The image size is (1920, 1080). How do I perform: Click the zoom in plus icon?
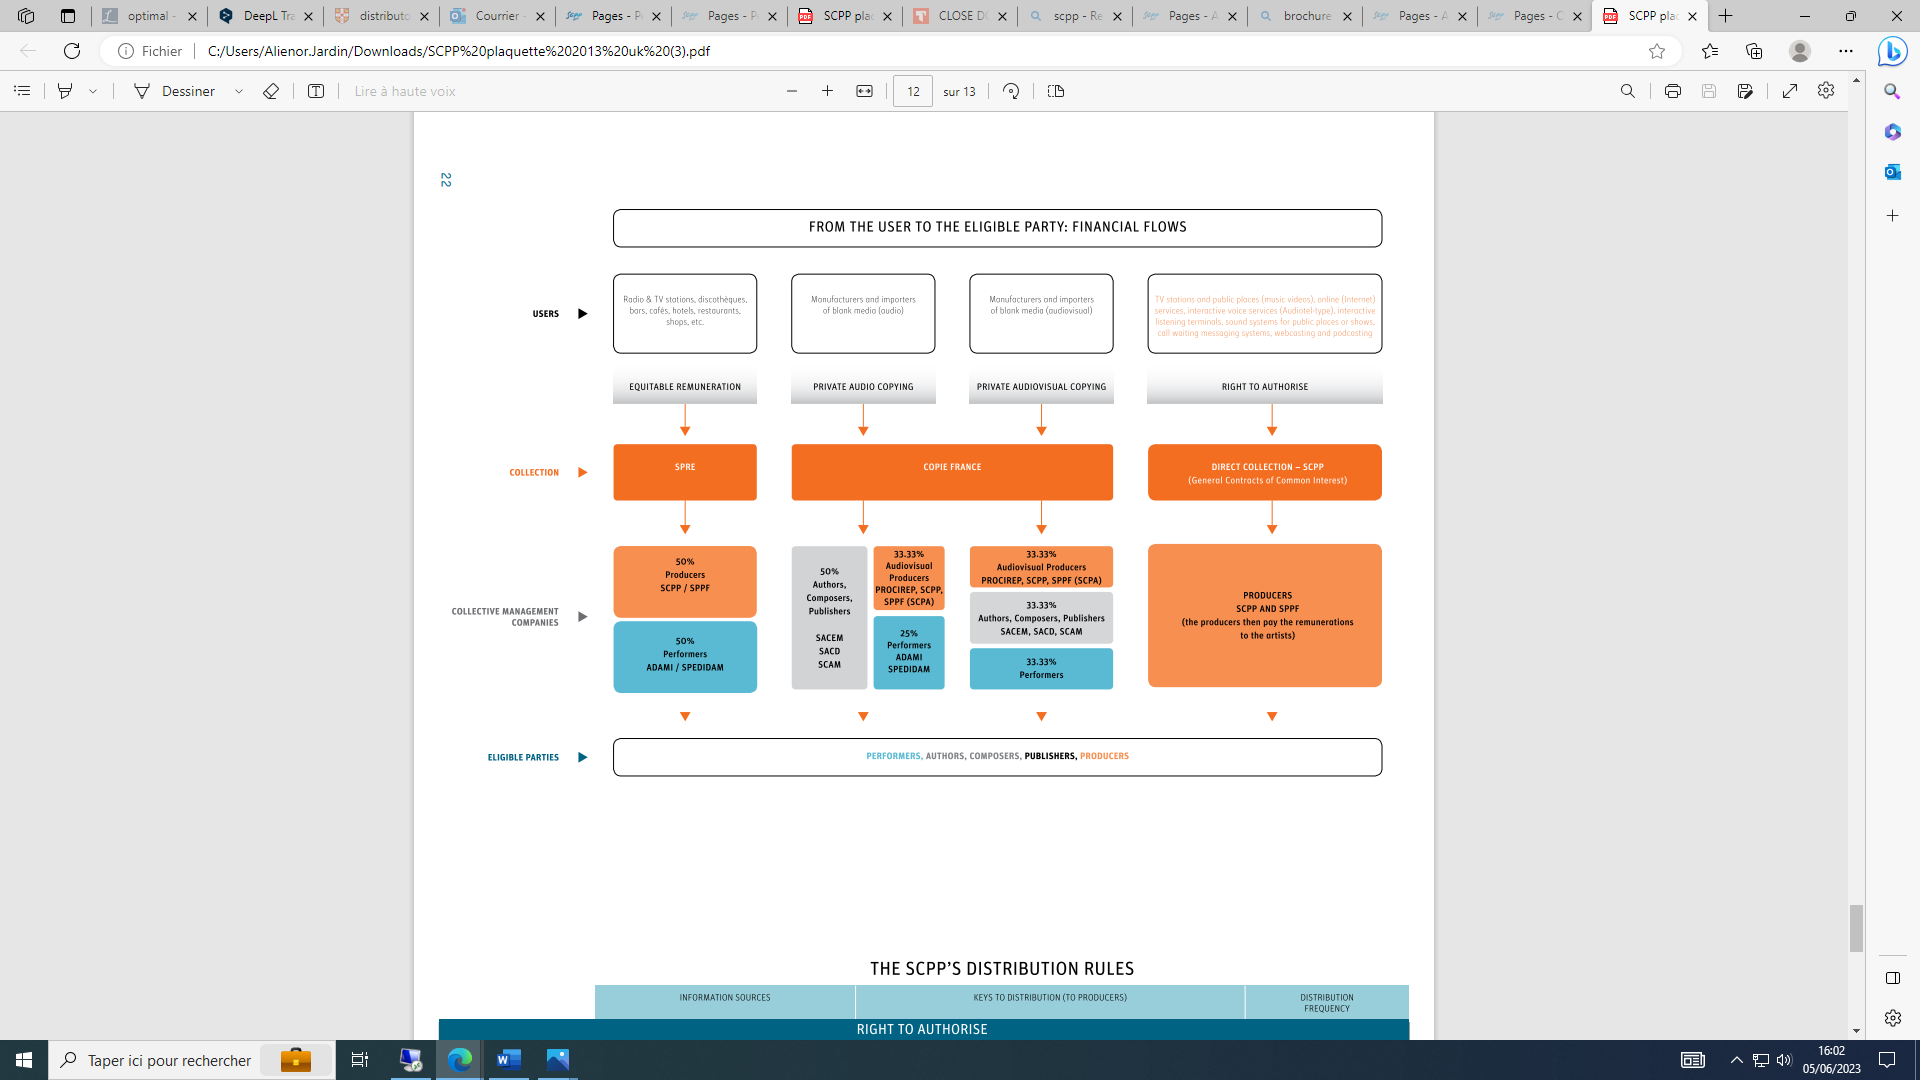[x=827, y=91]
